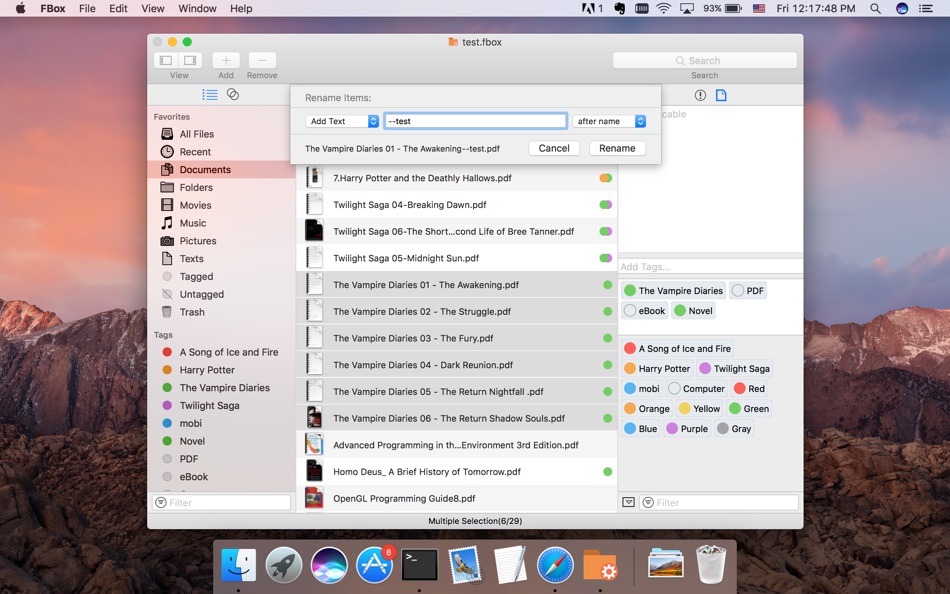
Task: Toggle The Vampire Diaries assigned tag
Action: [673, 291]
